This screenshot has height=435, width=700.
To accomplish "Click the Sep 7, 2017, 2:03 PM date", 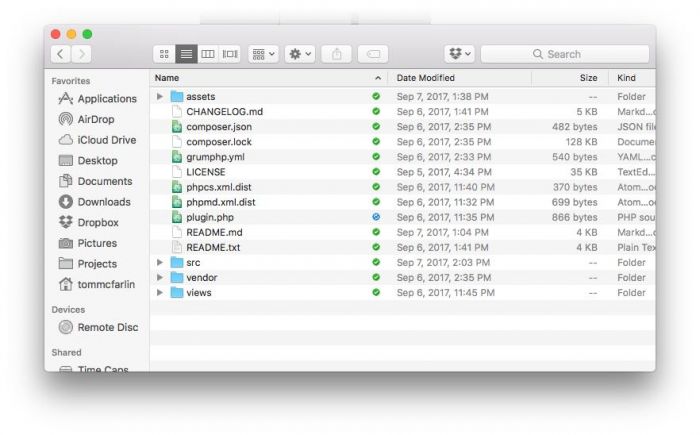I will coord(443,263).
